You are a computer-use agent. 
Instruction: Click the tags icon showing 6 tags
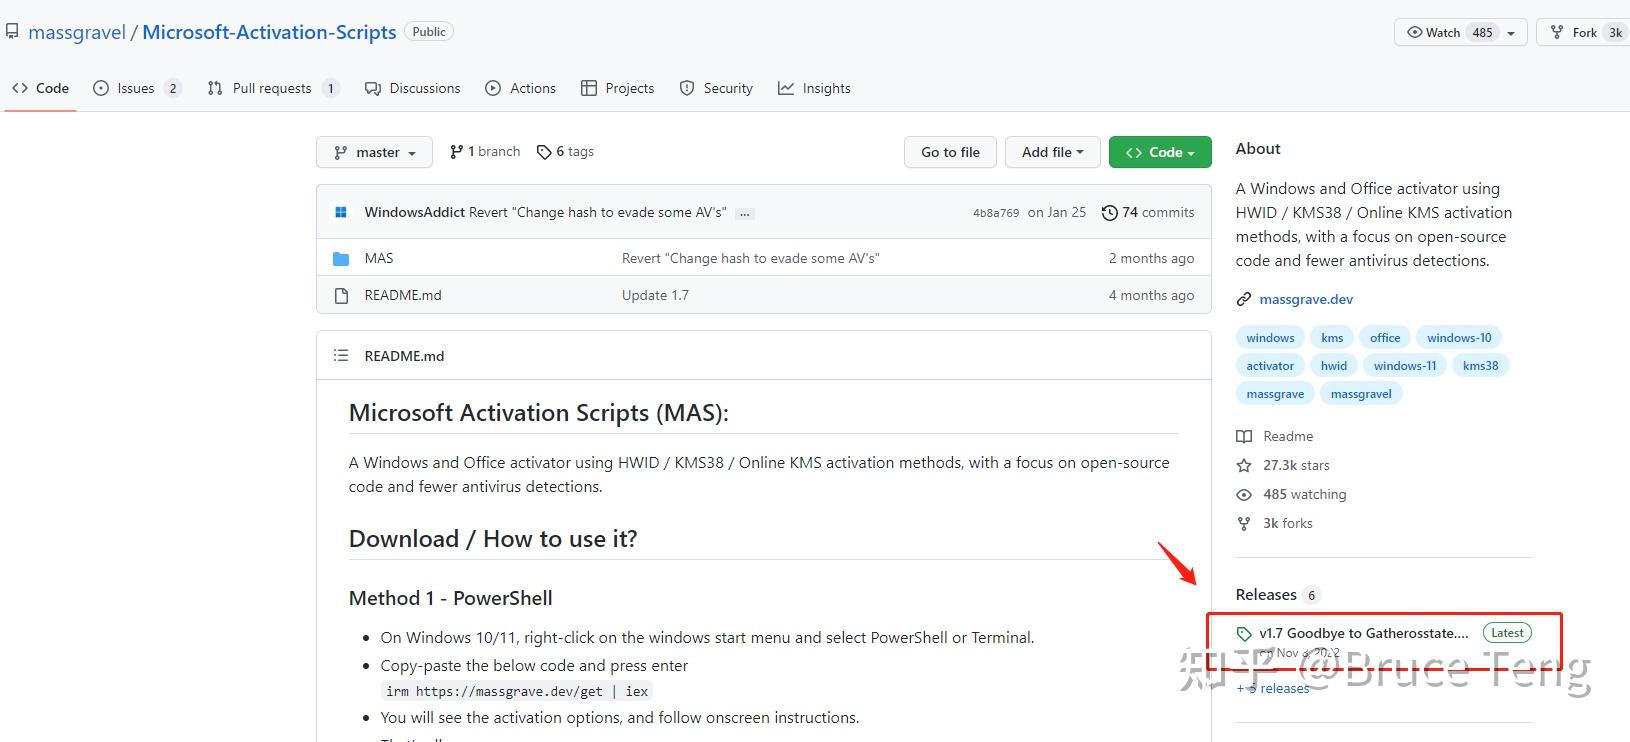tap(544, 152)
